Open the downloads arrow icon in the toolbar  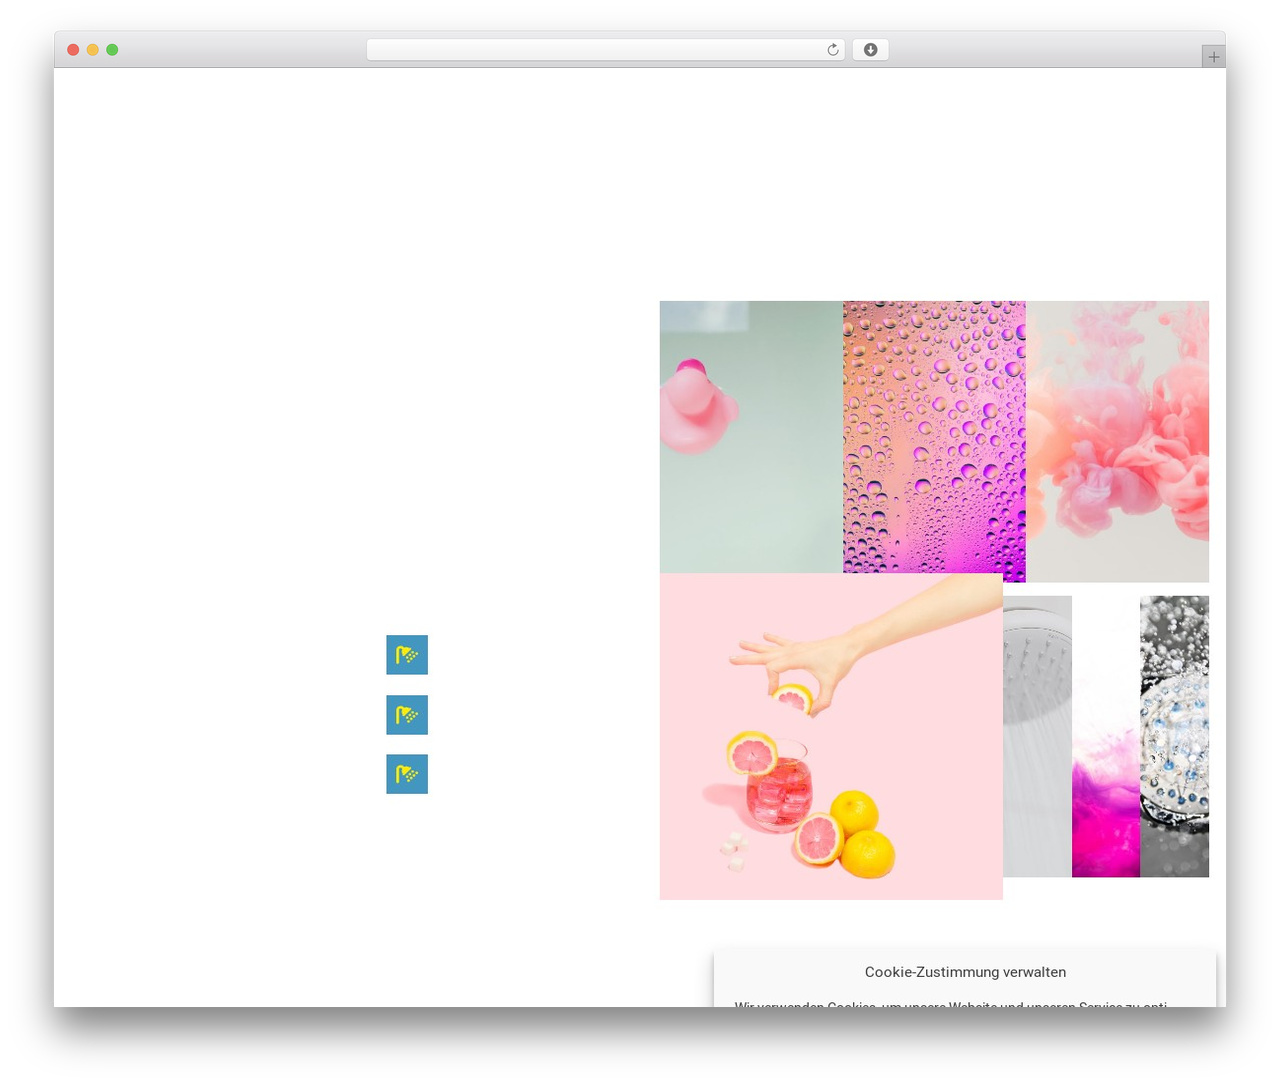coord(870,50)
